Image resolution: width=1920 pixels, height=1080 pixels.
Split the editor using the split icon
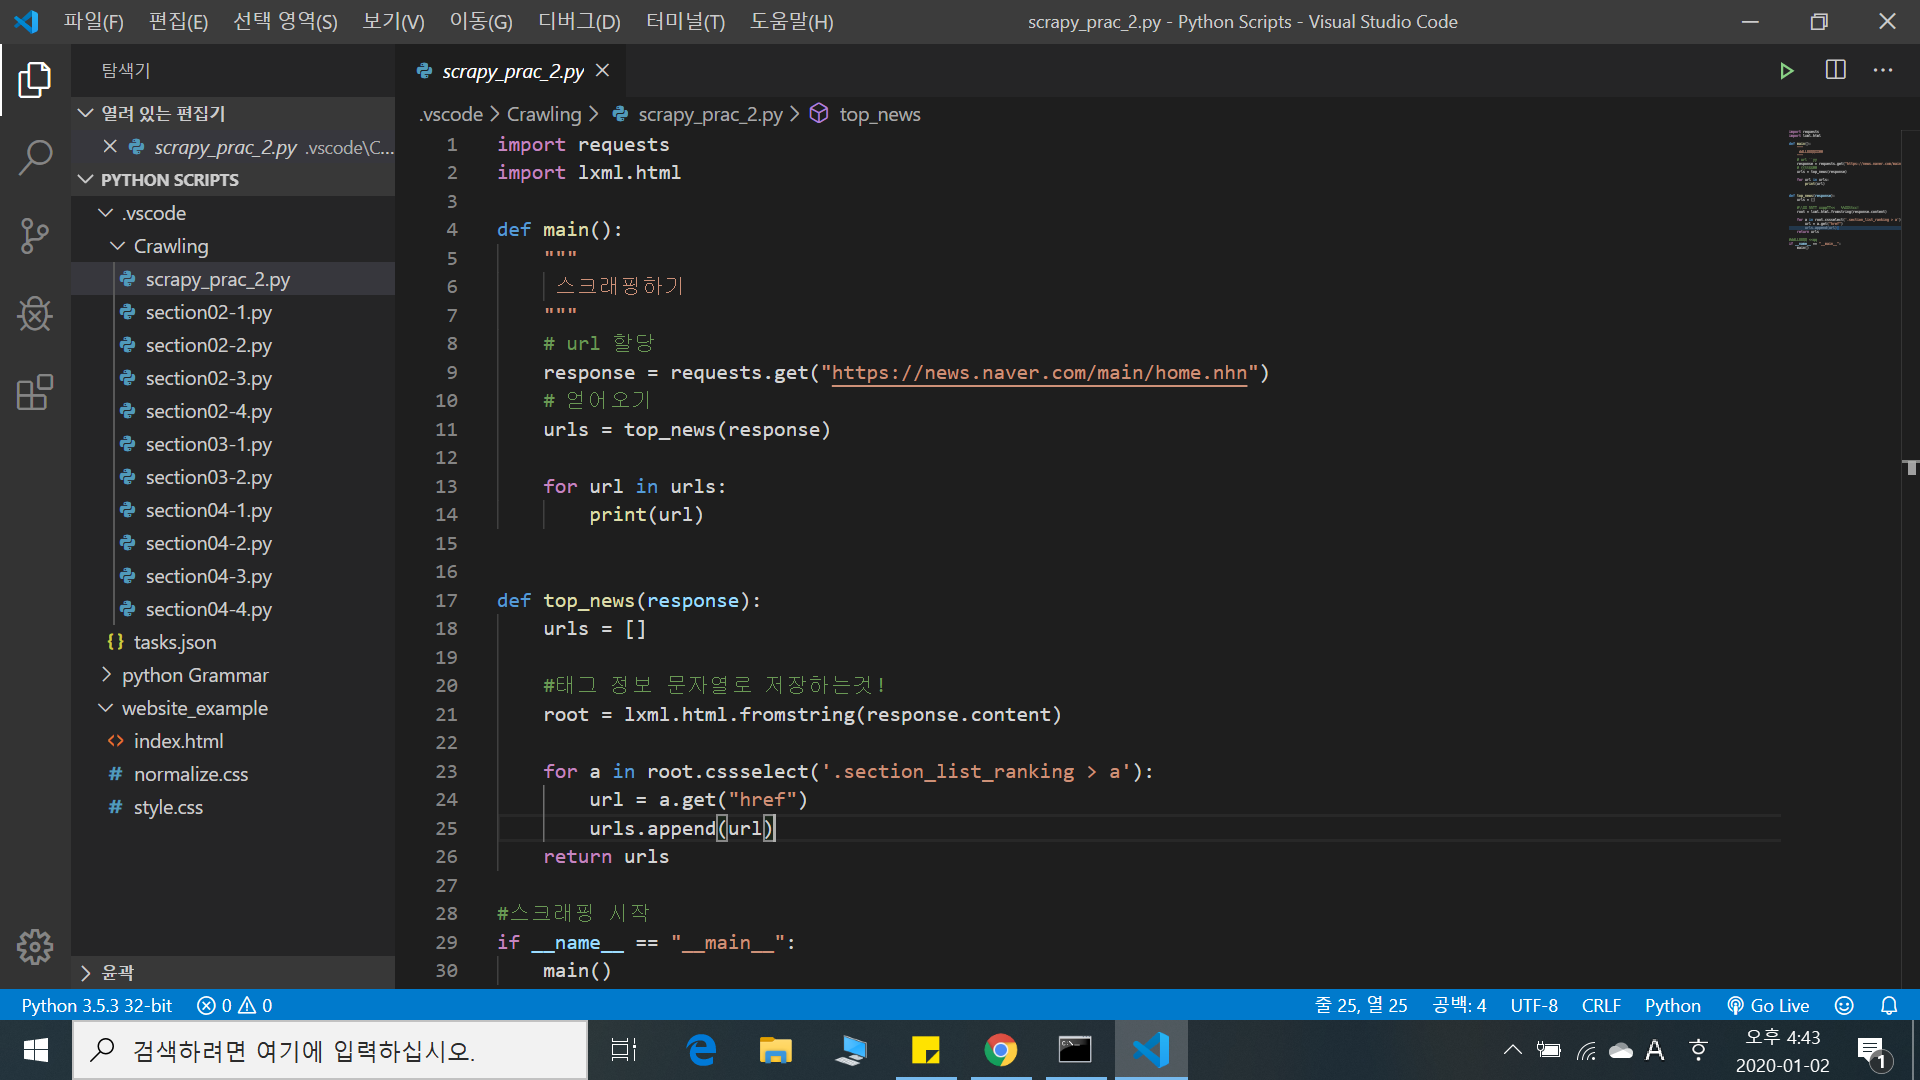point(1836,70)
